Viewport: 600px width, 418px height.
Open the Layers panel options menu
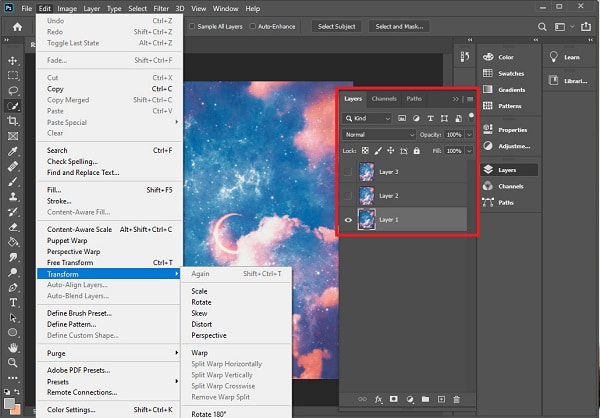tap(470, 99)
